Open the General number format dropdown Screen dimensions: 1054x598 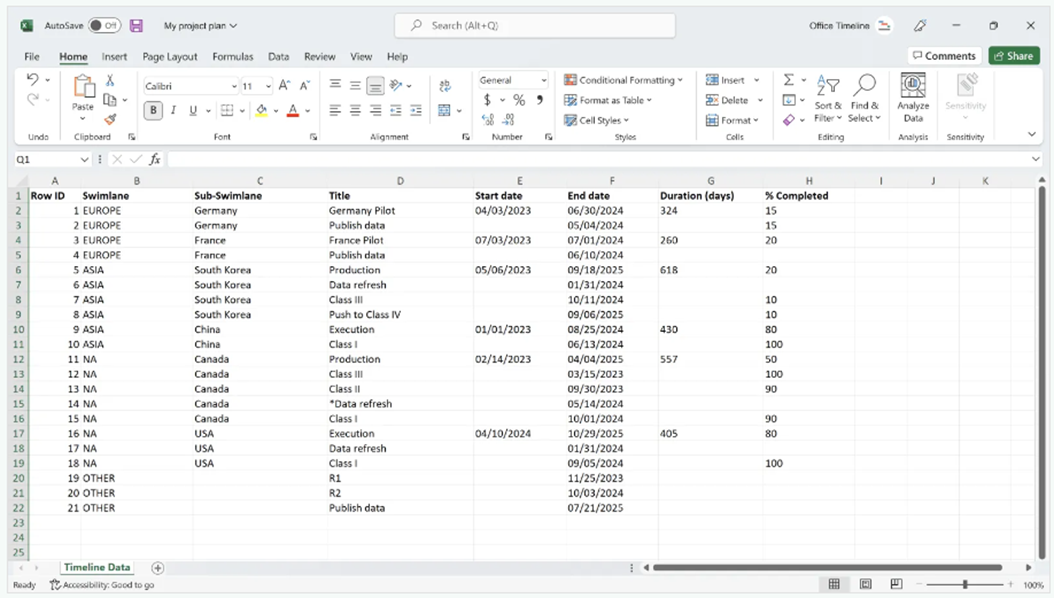click(x=543, y=80)
